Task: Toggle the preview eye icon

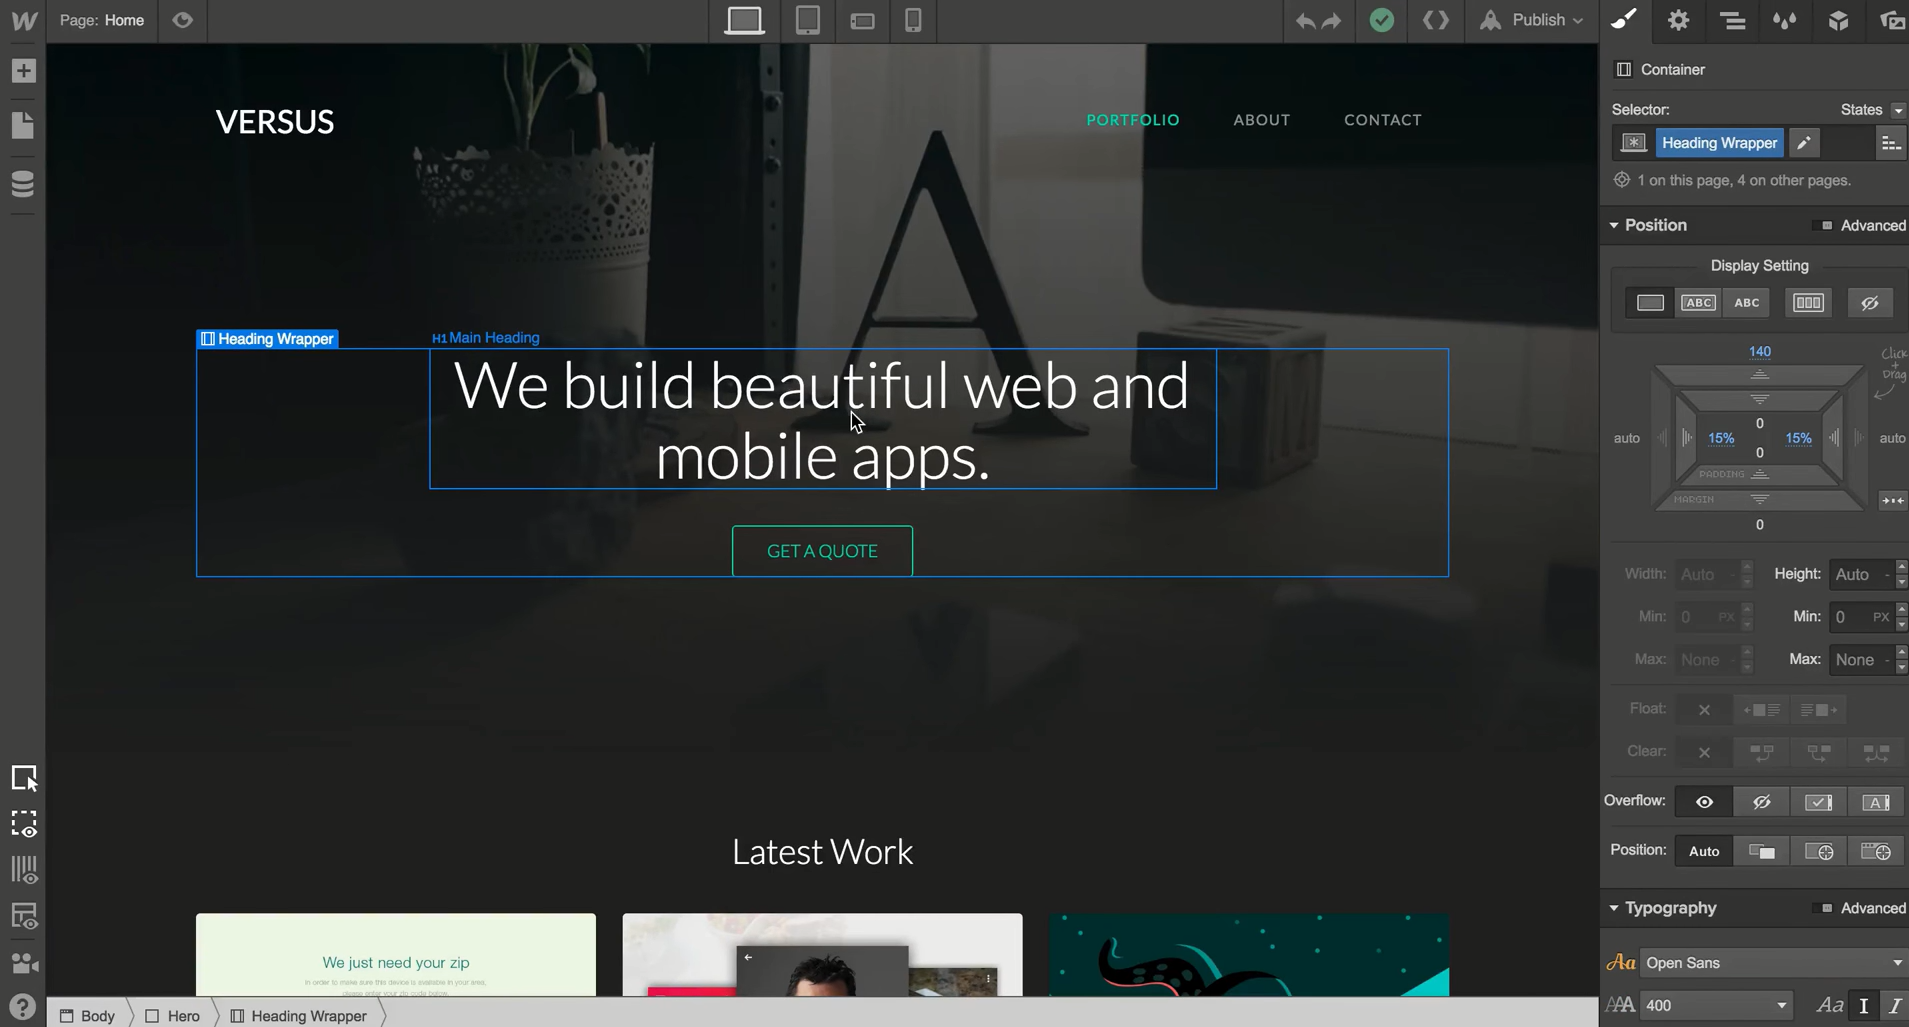Action: [x=182, y=20]
